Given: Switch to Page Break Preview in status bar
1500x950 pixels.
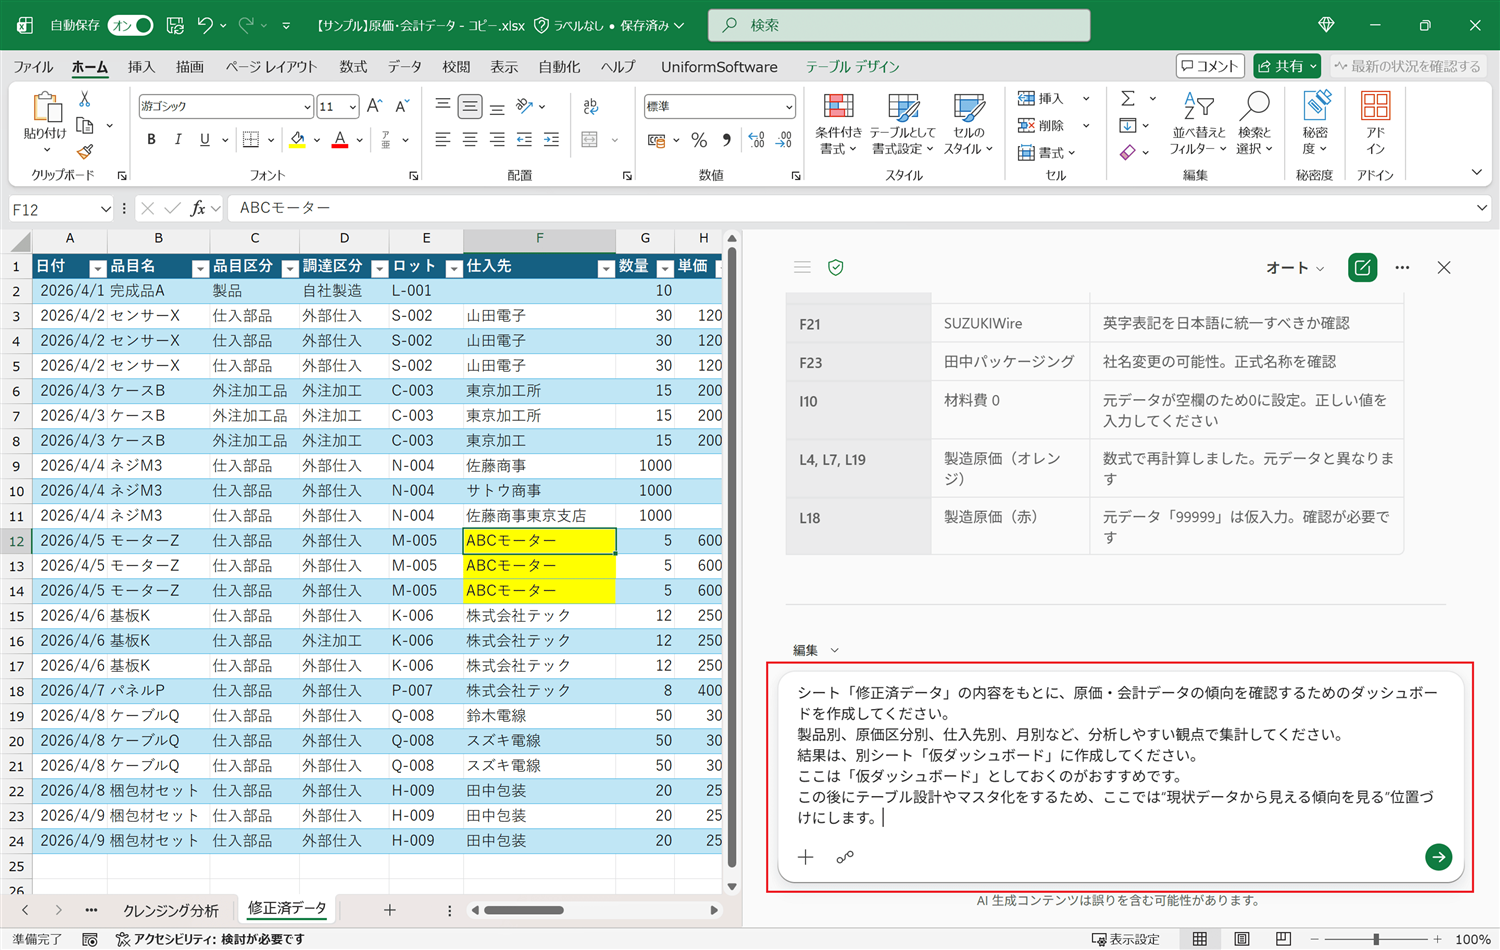Looking at the screenshot, I should point(1283,939).
